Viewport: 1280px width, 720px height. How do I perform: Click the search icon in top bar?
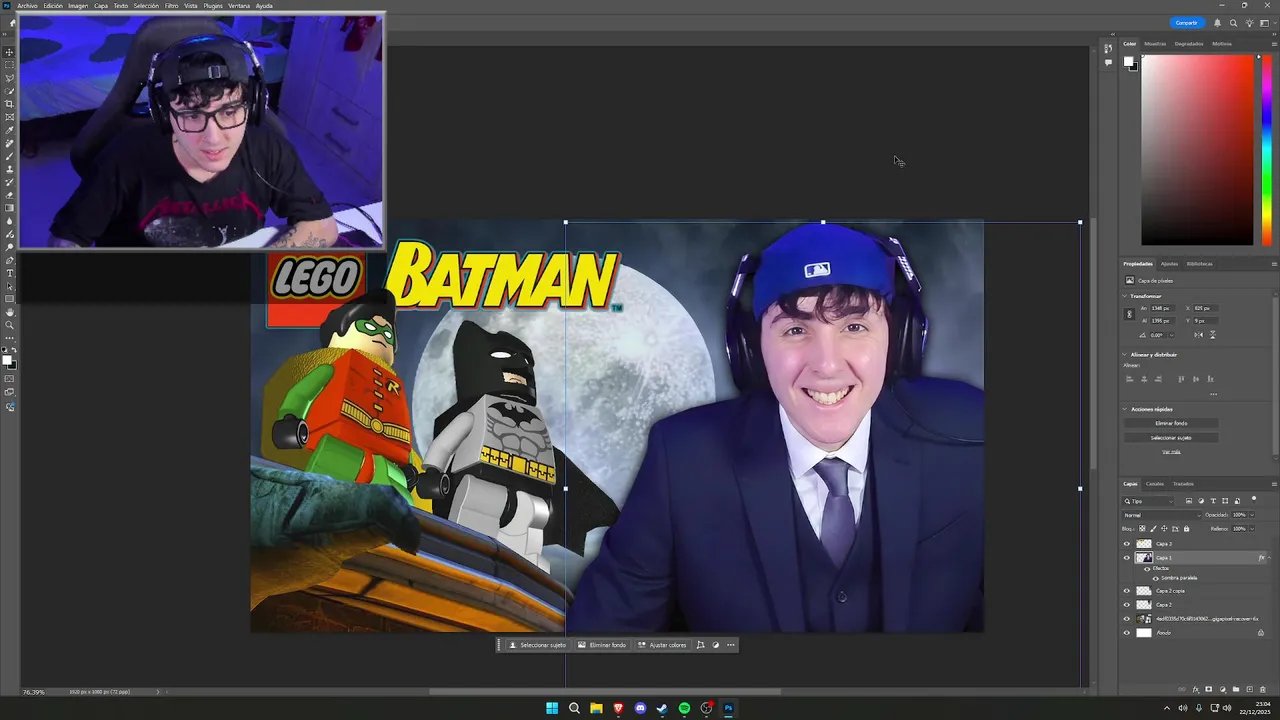(1233, 23)
